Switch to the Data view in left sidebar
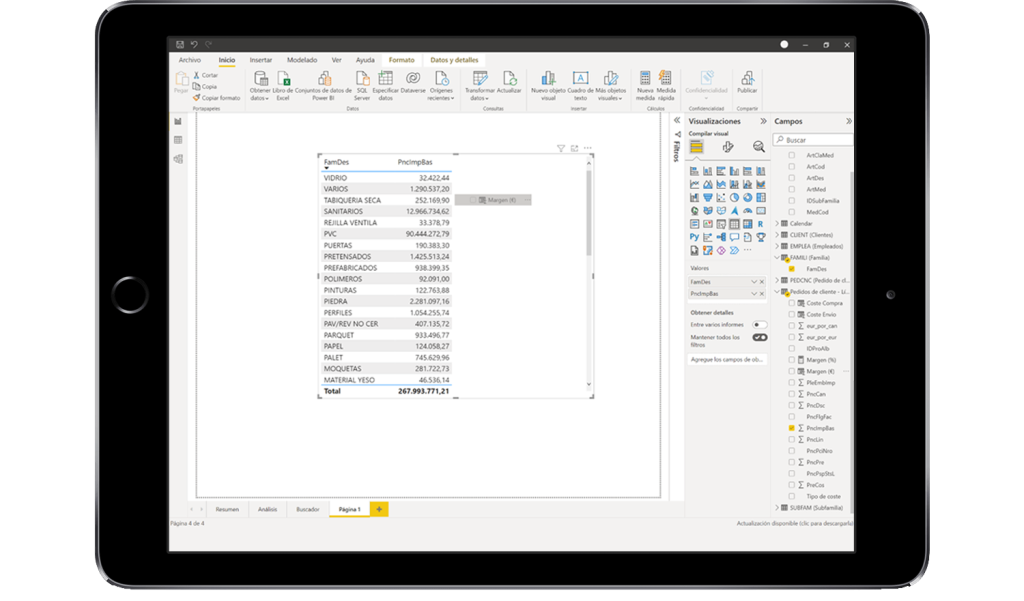The image size is (1024, 601). click(x=178, y=140)
